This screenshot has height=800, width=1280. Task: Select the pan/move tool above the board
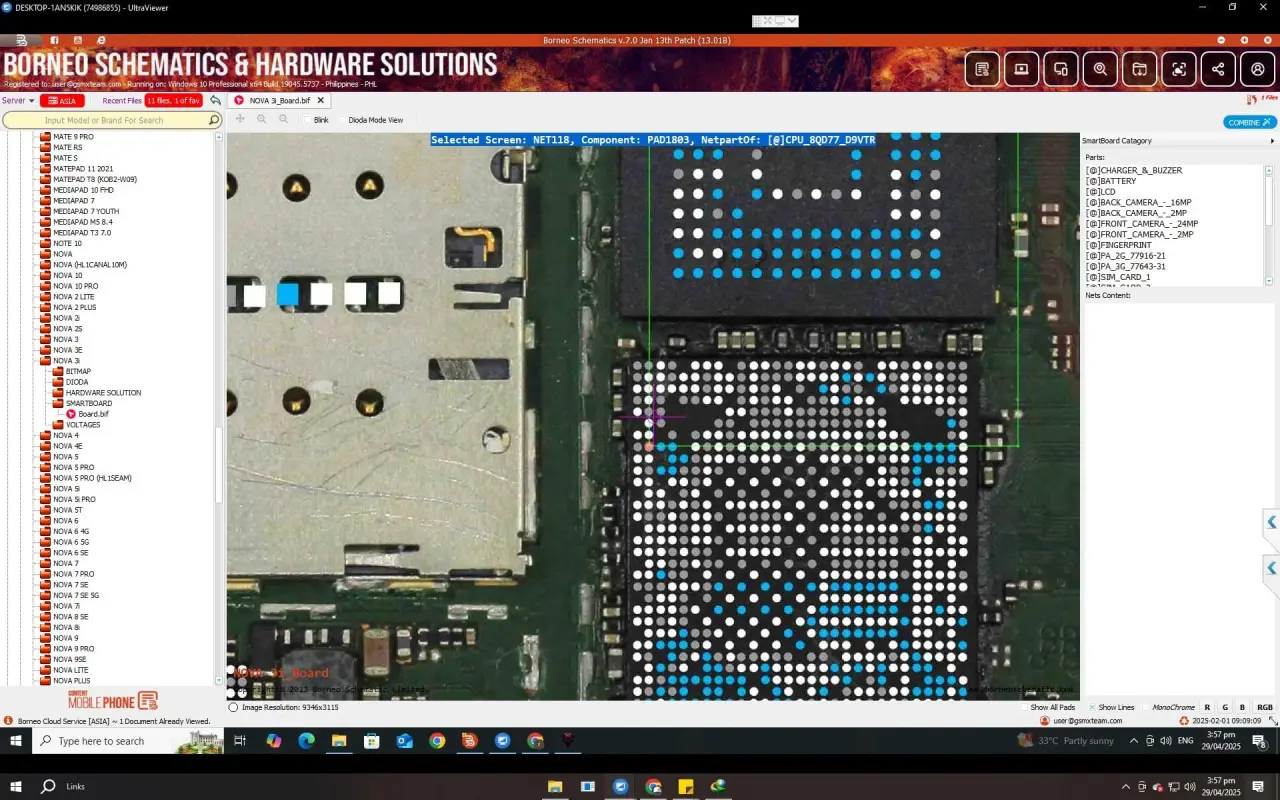(239, 119)
